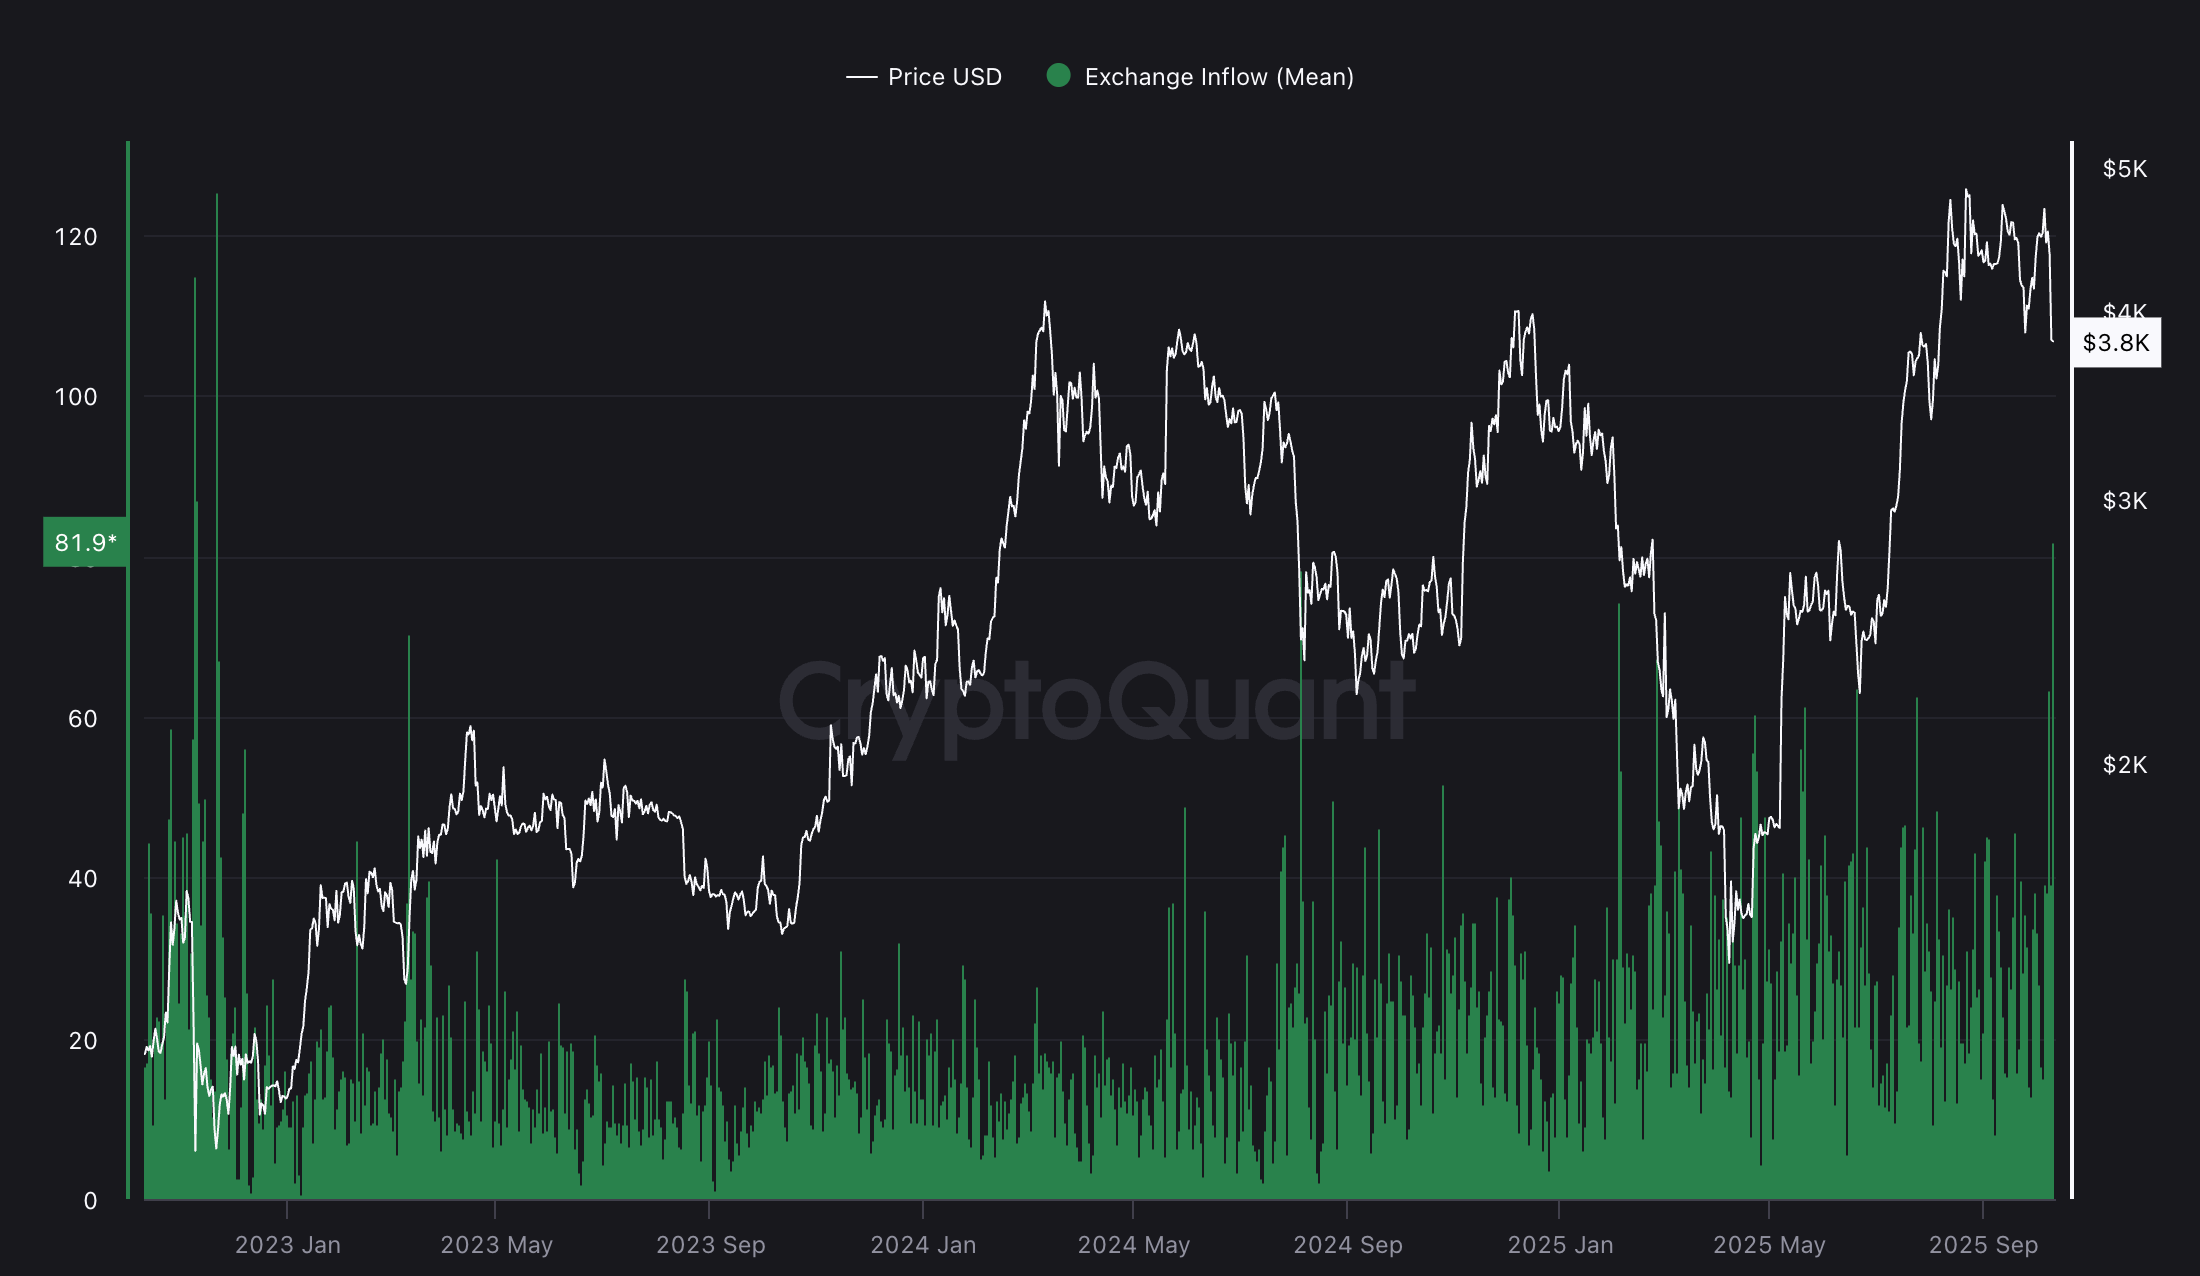Click the 120 inflow axis label
The height and width of the screenshot is (1276, 2200).
click(76, 237)
